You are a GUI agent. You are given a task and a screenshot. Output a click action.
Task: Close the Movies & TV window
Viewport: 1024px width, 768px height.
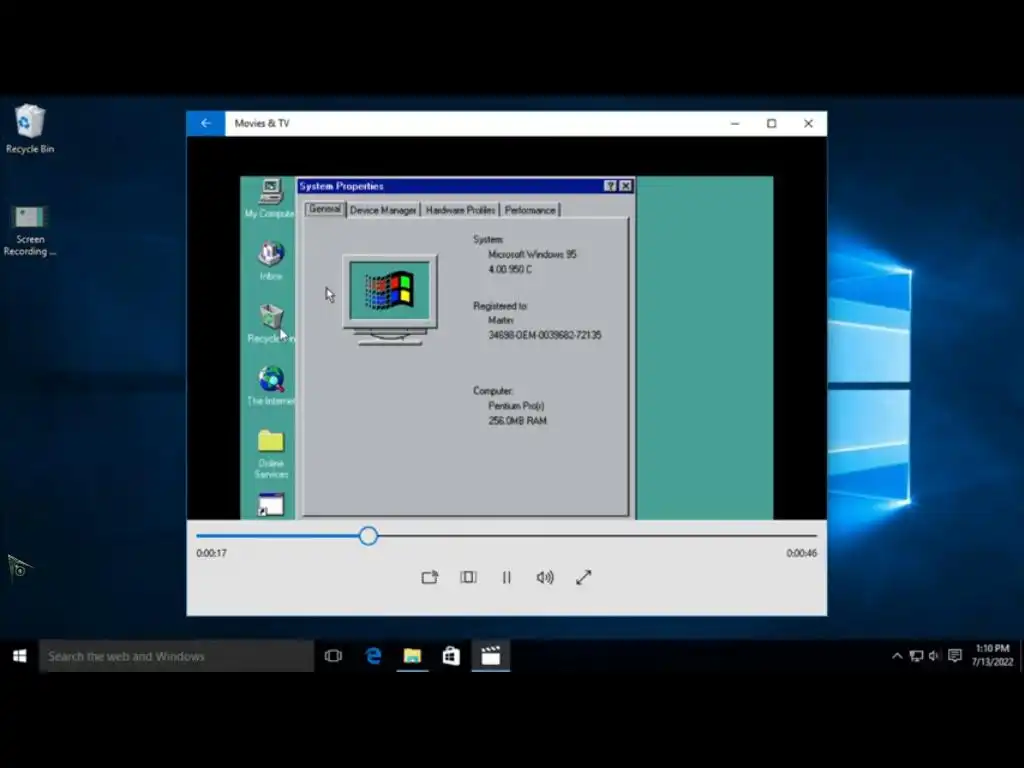point(808,123)
